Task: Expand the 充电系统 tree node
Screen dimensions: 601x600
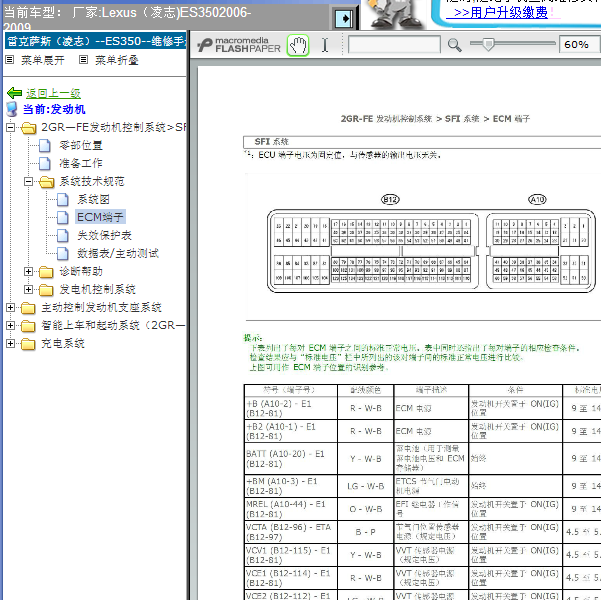Action: (x=11, y=344)
